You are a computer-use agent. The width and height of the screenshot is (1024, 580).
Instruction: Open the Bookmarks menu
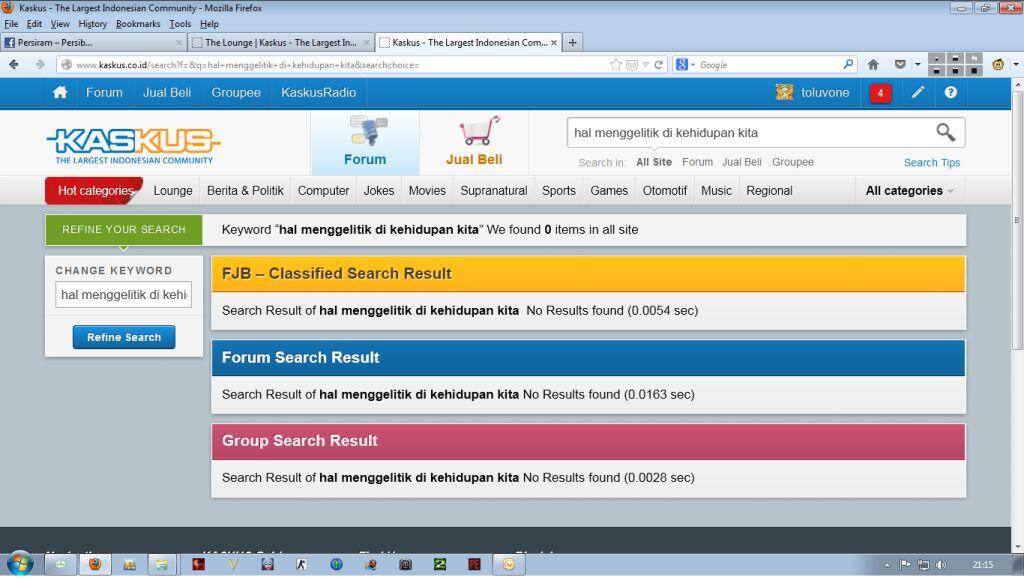click(138, 24)
